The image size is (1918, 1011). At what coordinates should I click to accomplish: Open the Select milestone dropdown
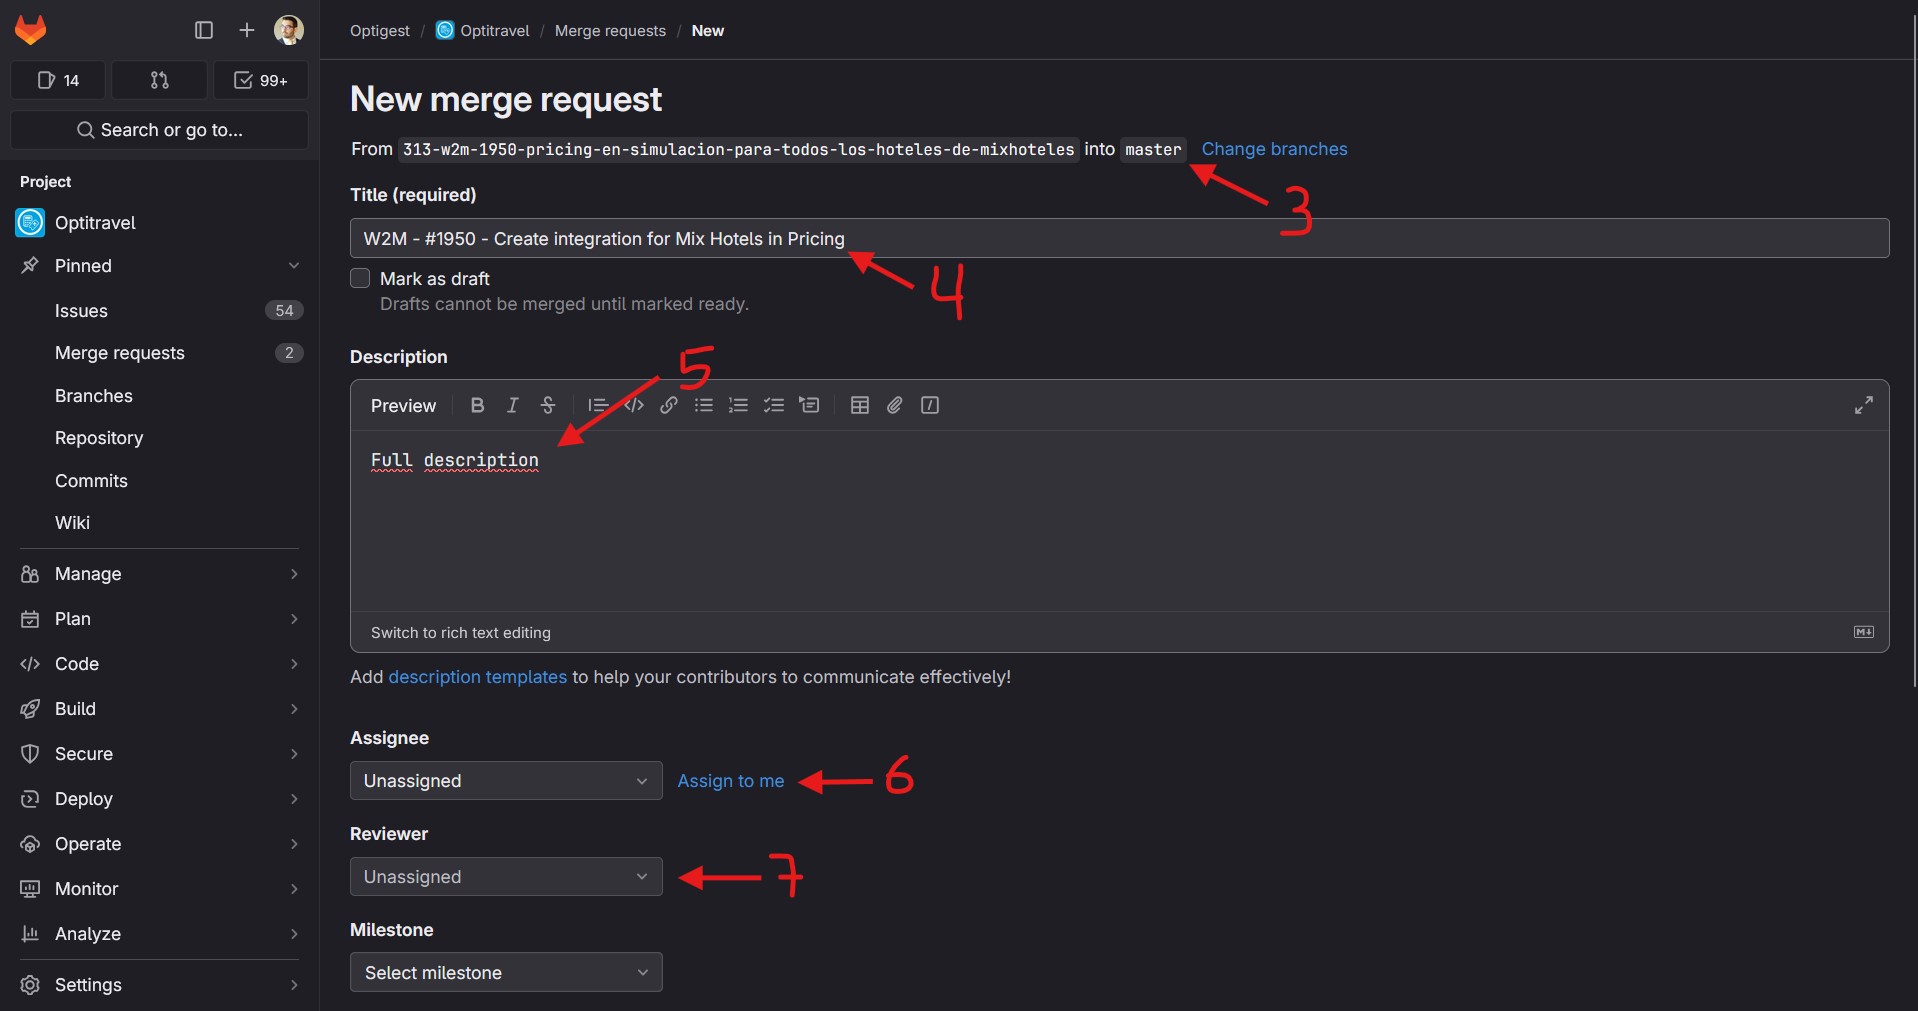click(x=506, y=973)
